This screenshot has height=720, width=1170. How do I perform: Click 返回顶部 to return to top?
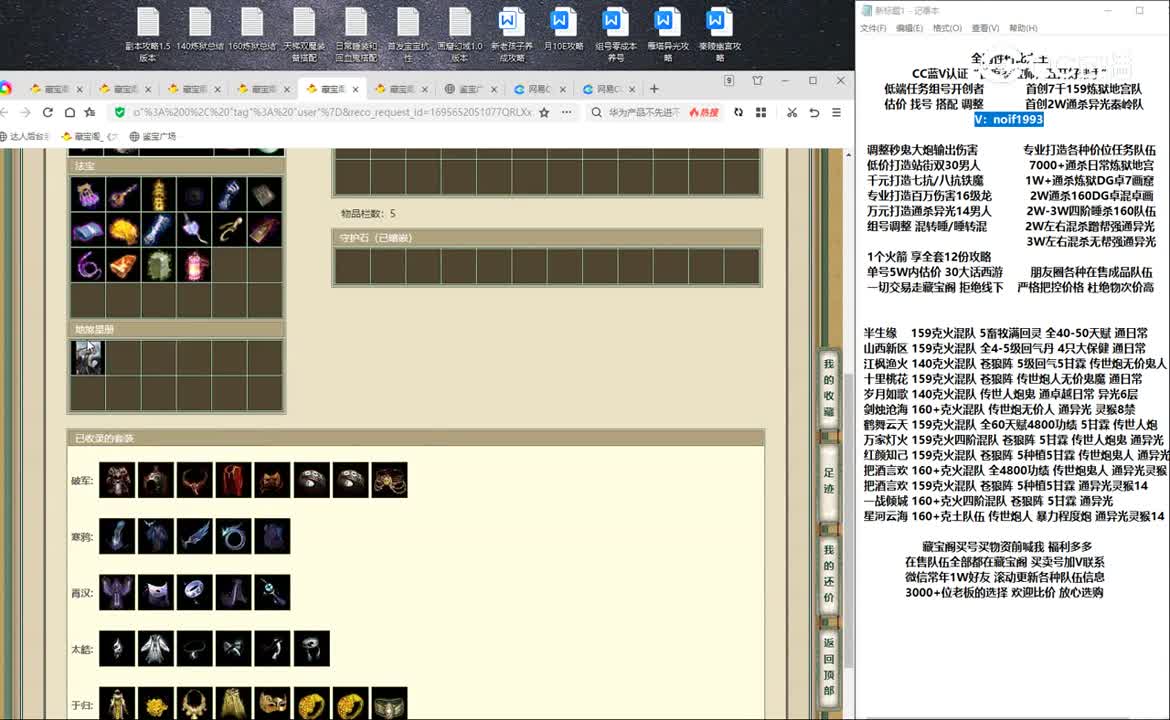point(828,666)
